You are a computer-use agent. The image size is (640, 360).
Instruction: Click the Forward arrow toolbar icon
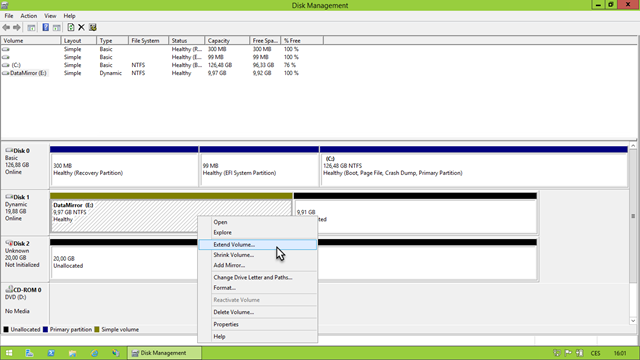pos(17,27)
